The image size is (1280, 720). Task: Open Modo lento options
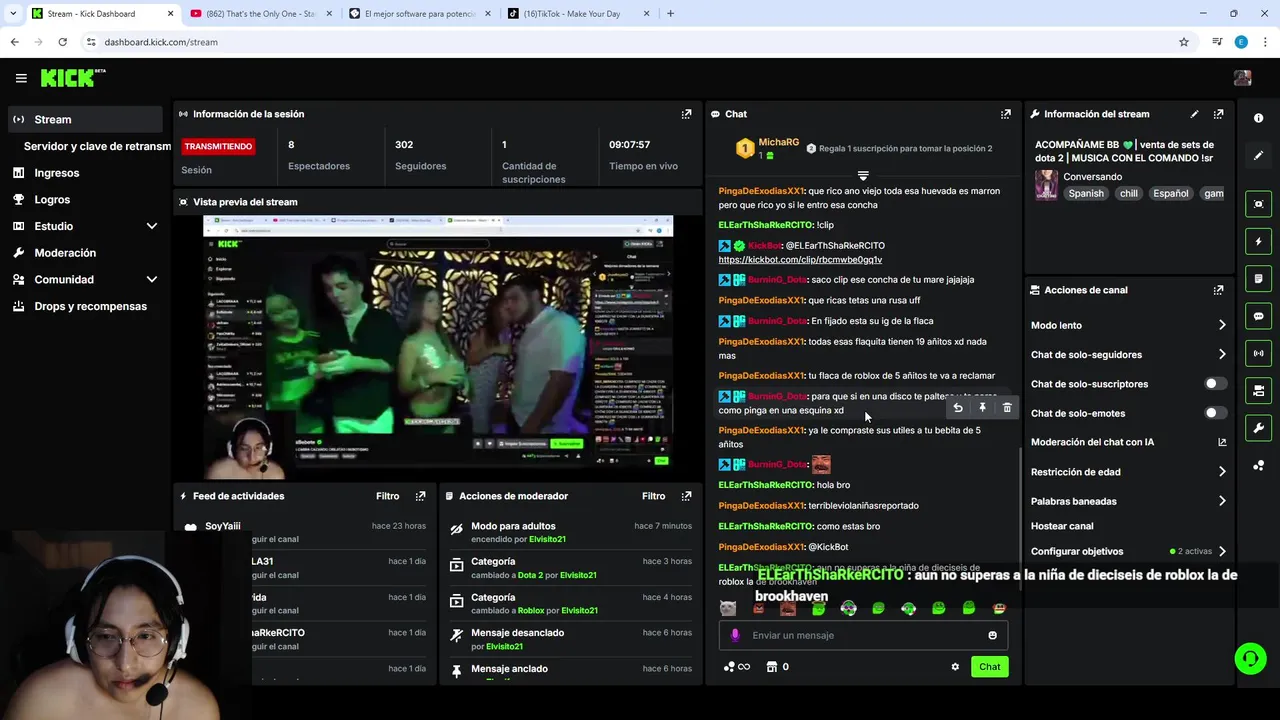pos(1128,325)
